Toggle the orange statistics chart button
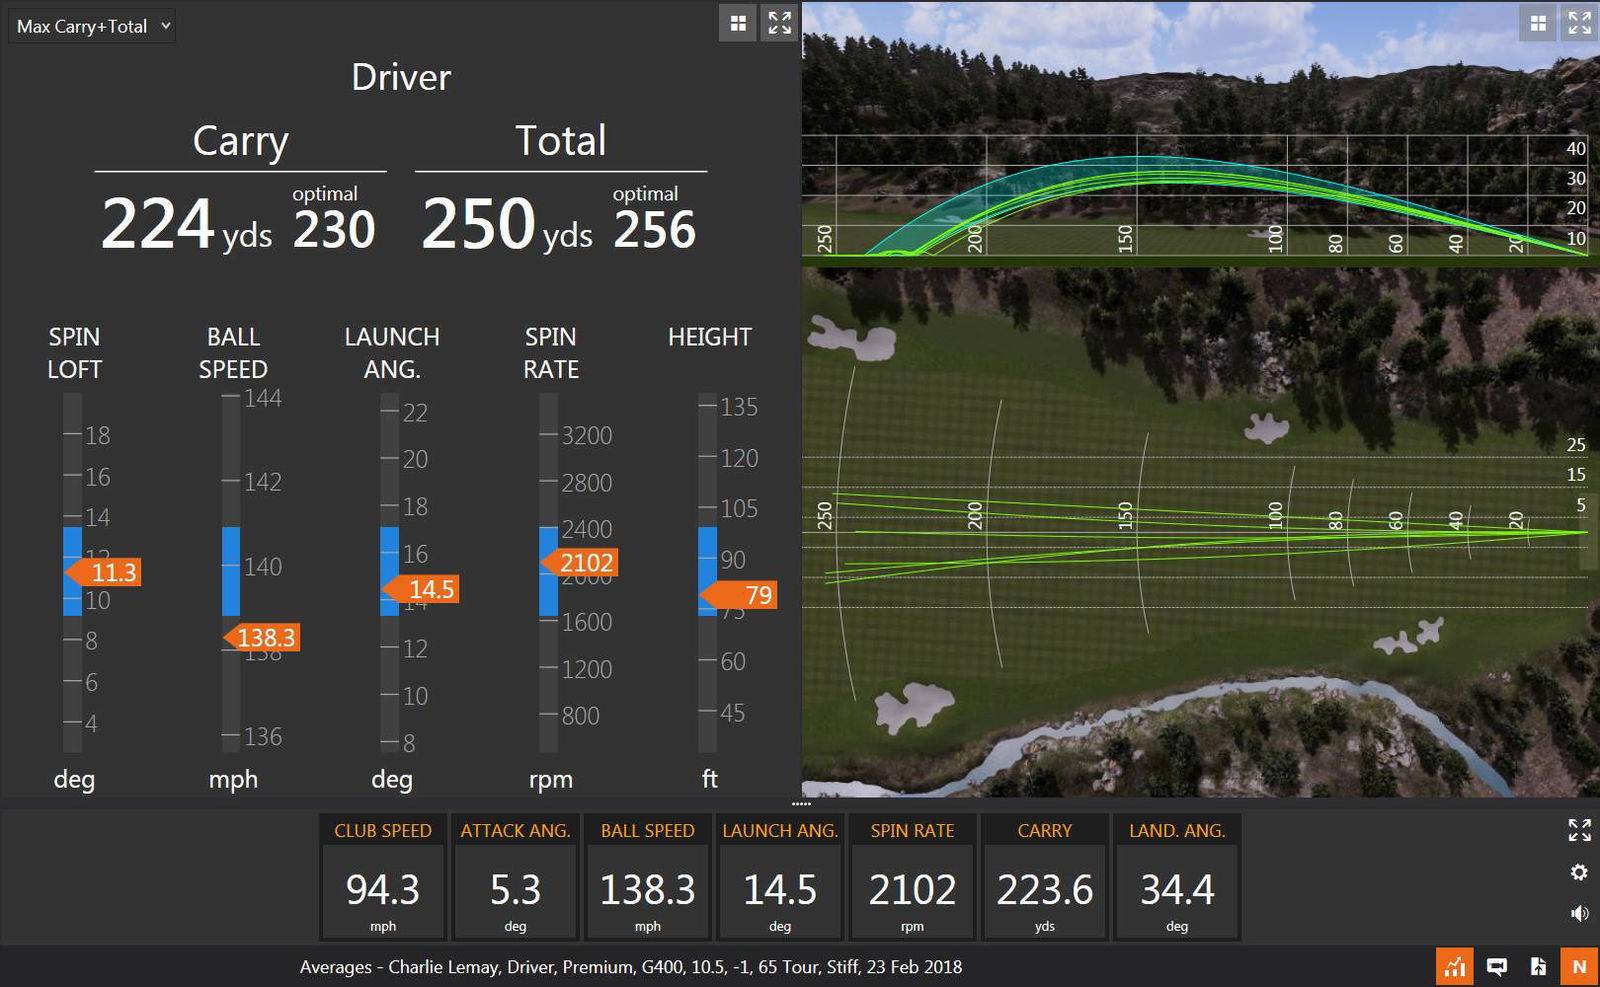The width and height of the screenshot is (1600, 987). [1455, 967]
